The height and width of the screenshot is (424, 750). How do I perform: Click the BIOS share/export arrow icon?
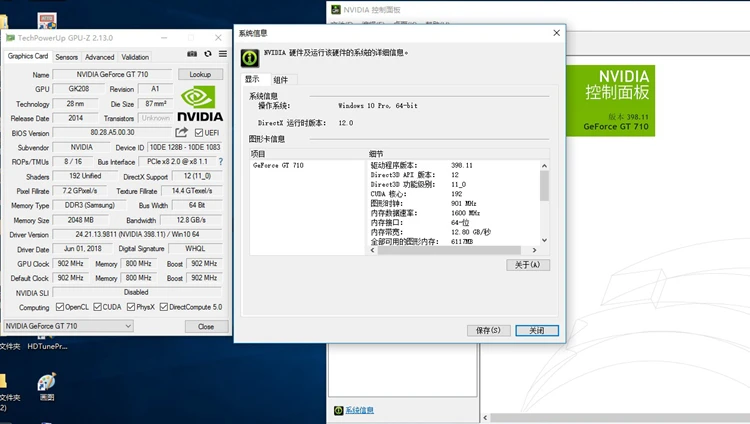click(181, 132)
